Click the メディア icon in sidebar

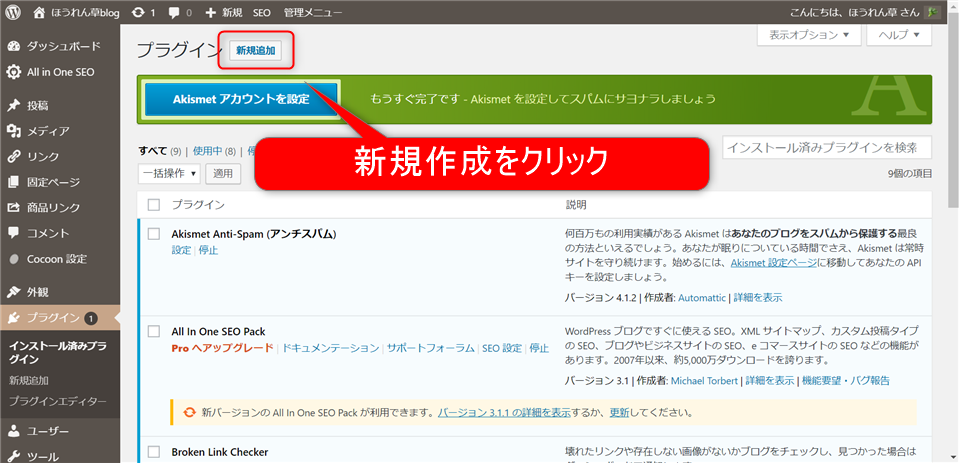13,131
